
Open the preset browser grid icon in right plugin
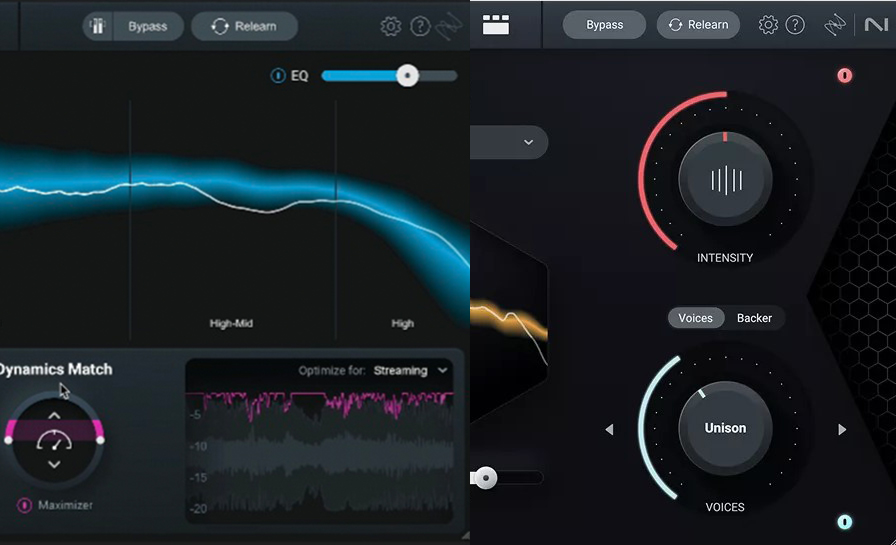point(495,25)
